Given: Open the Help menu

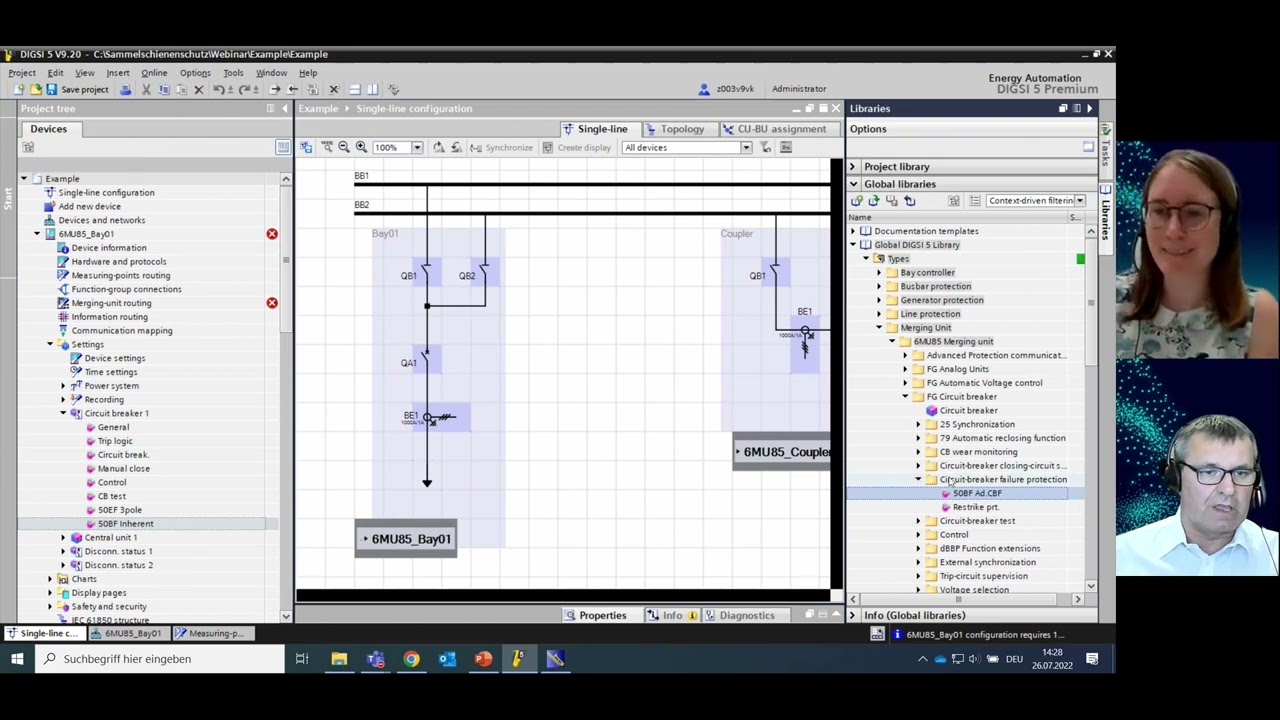Looking at the screenshot, I should pos(308,73).
